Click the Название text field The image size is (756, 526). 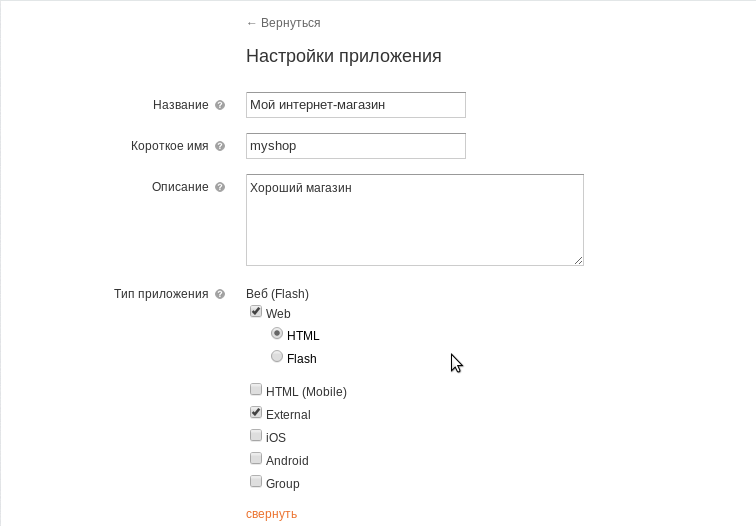[x=356, y=105]
